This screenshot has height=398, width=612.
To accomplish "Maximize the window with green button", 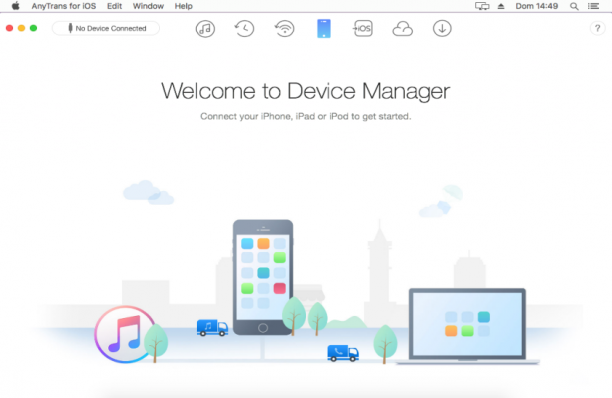I will click(34, 28).
